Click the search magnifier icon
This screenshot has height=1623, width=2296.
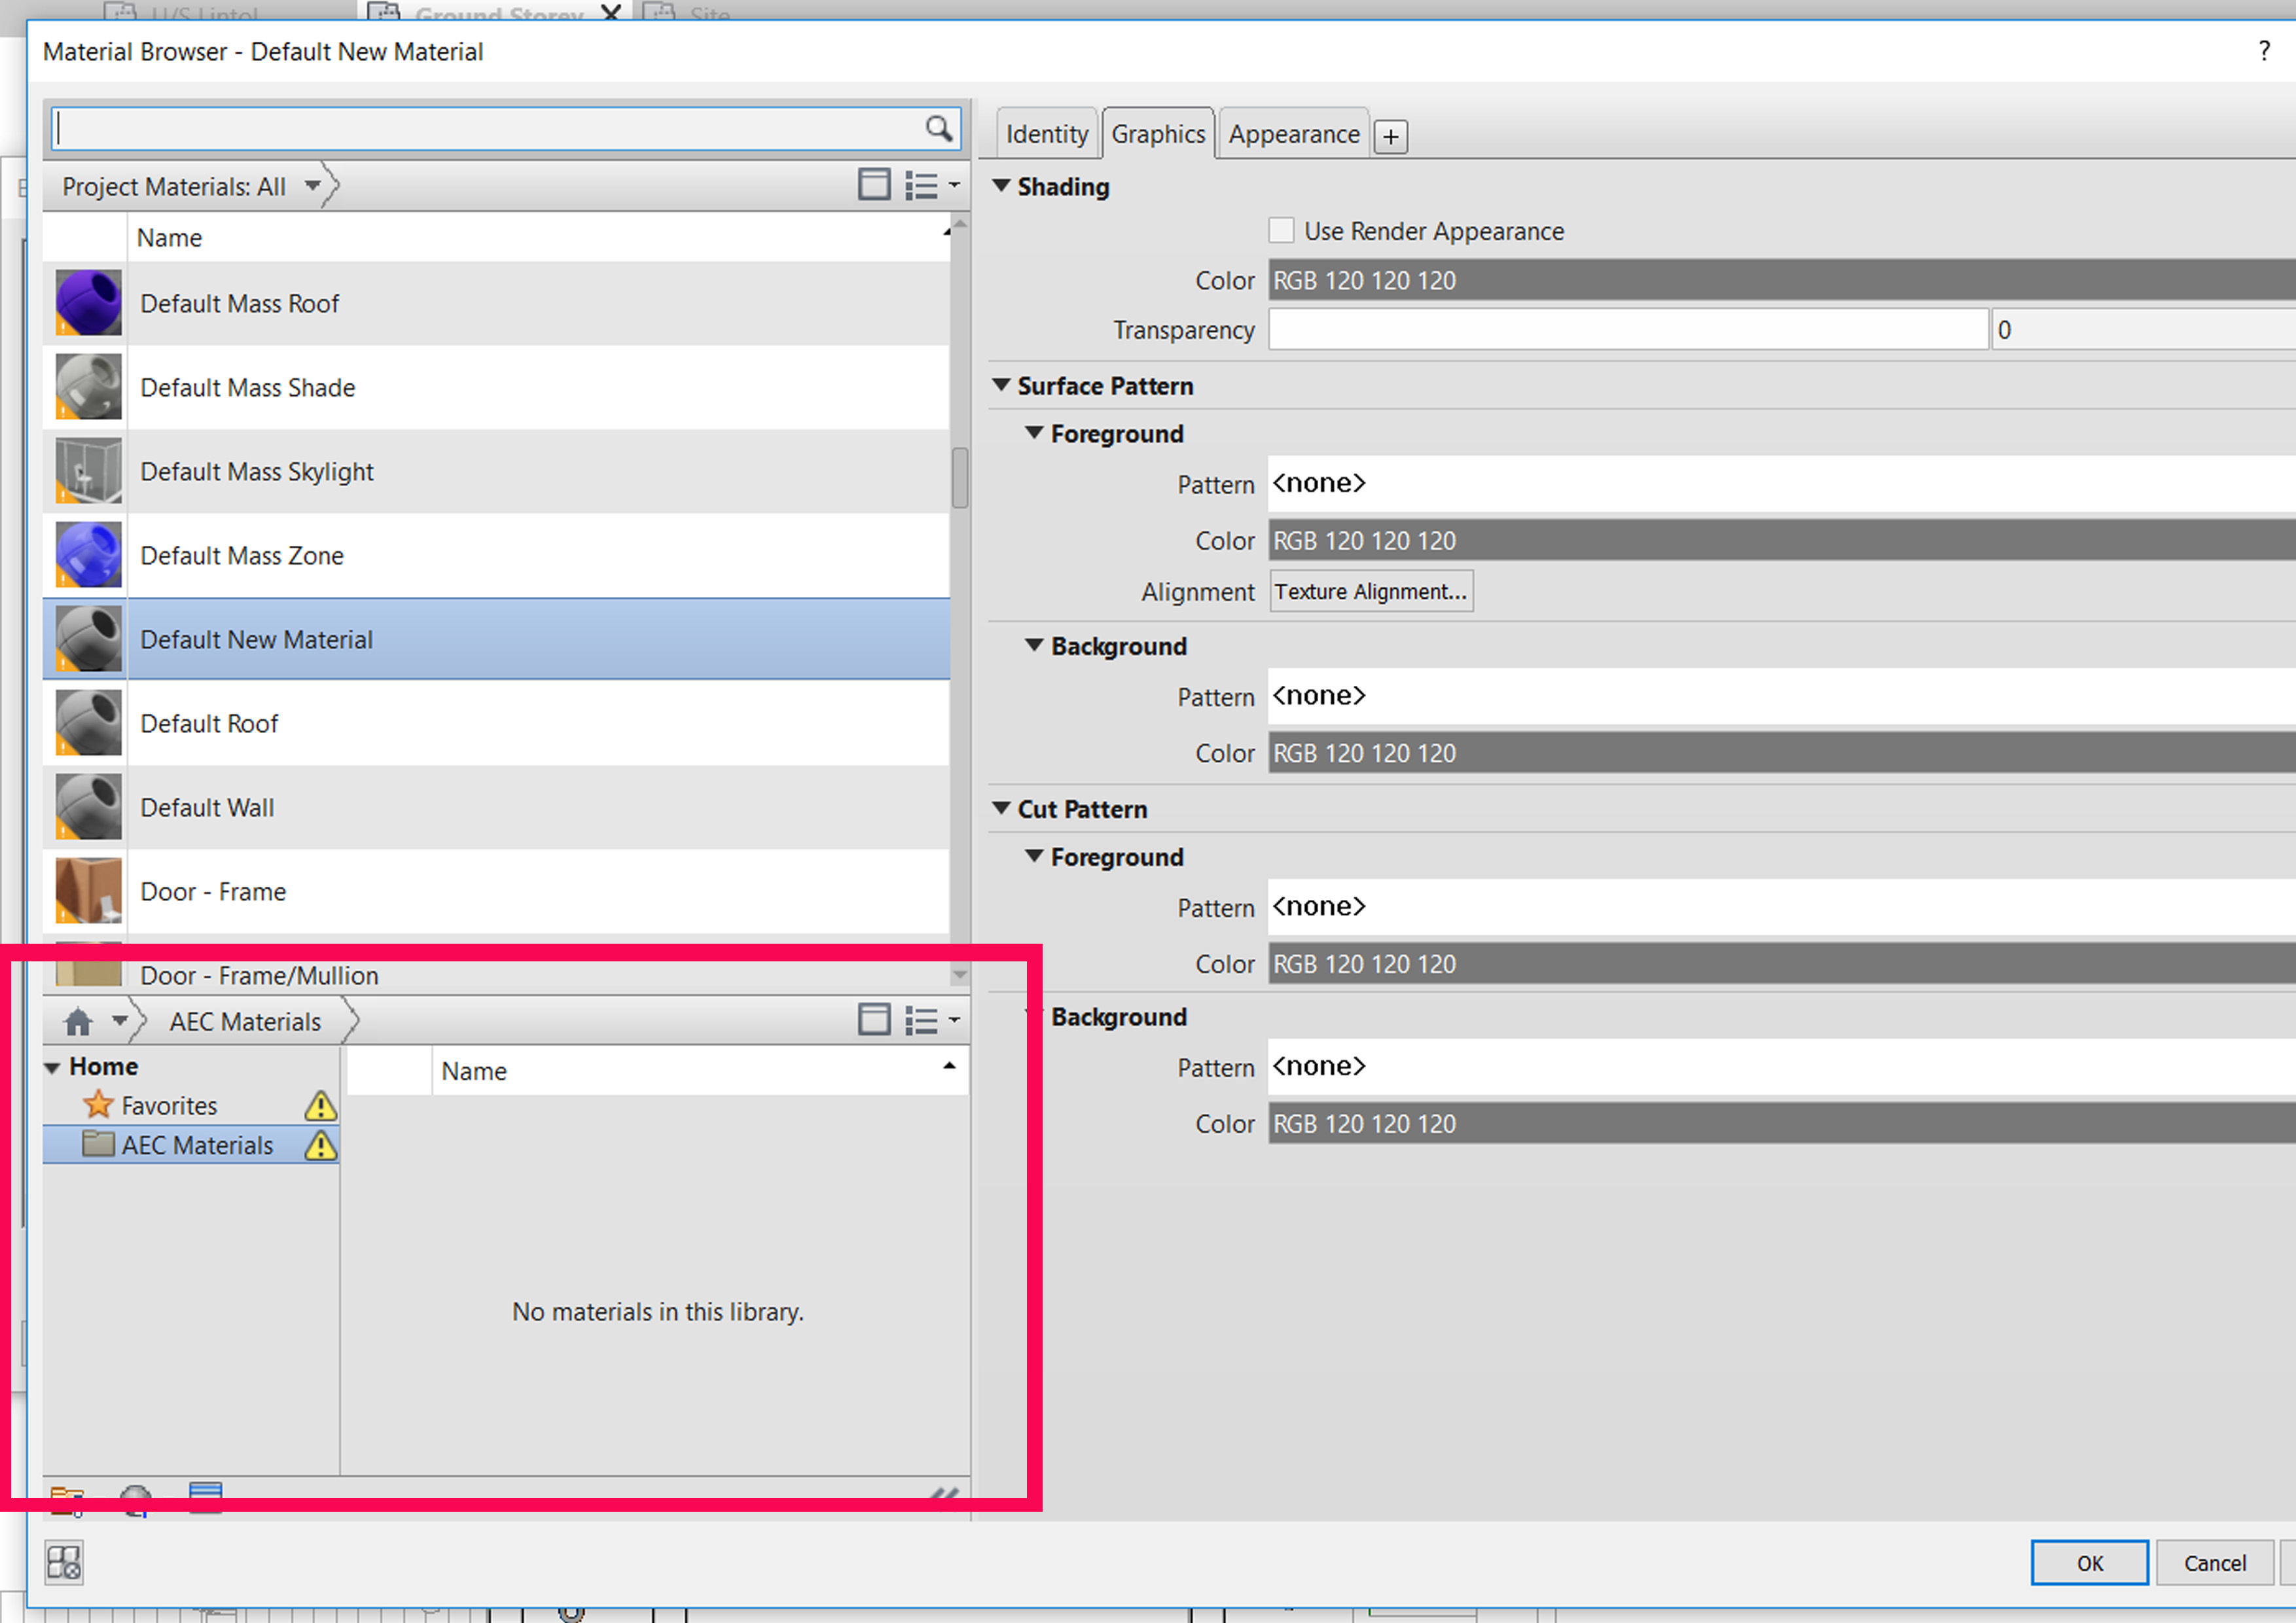coord(938,128)
